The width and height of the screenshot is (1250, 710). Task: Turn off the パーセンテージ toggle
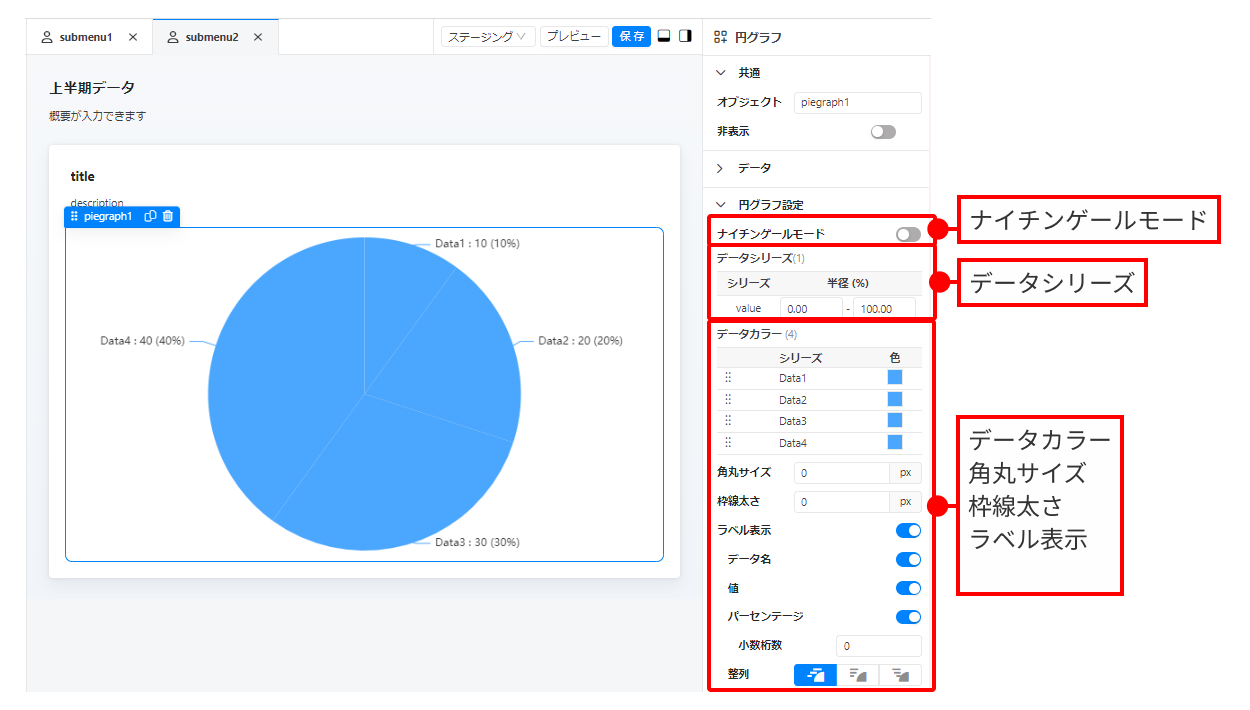point(908,617)
